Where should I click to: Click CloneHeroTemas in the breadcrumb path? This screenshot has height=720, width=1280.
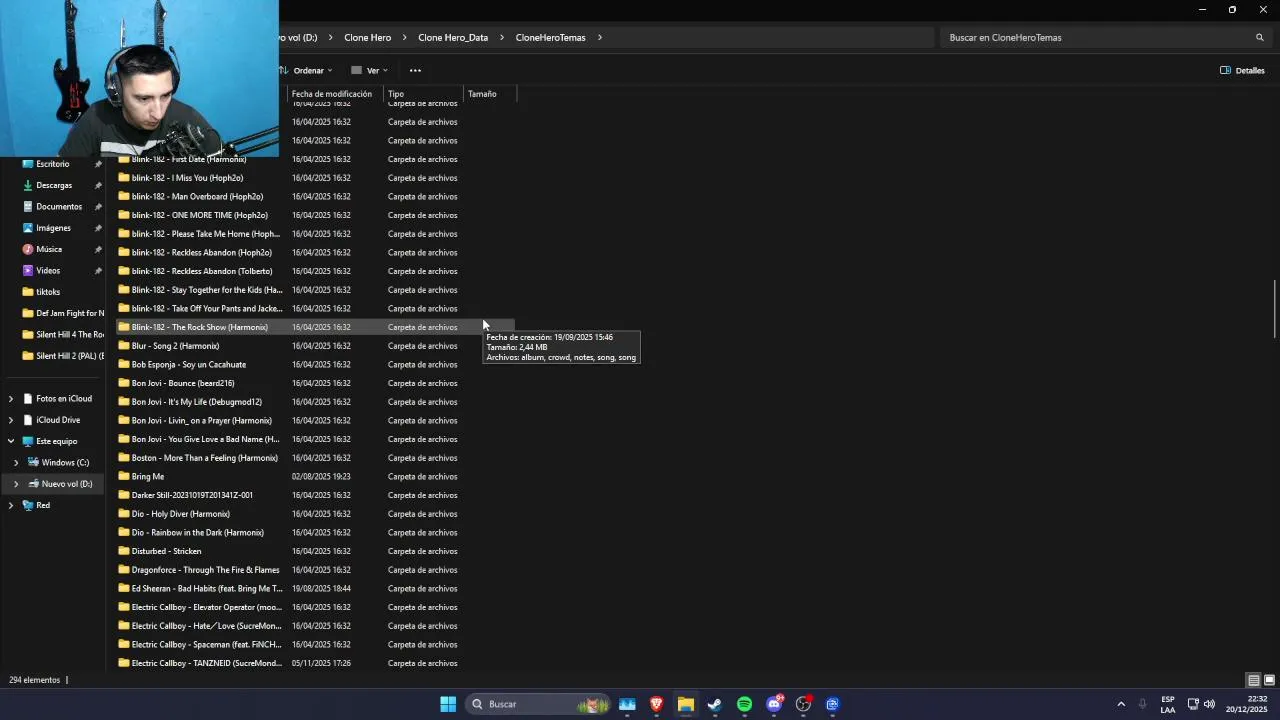pyautogui.click(x=550, y=37)
